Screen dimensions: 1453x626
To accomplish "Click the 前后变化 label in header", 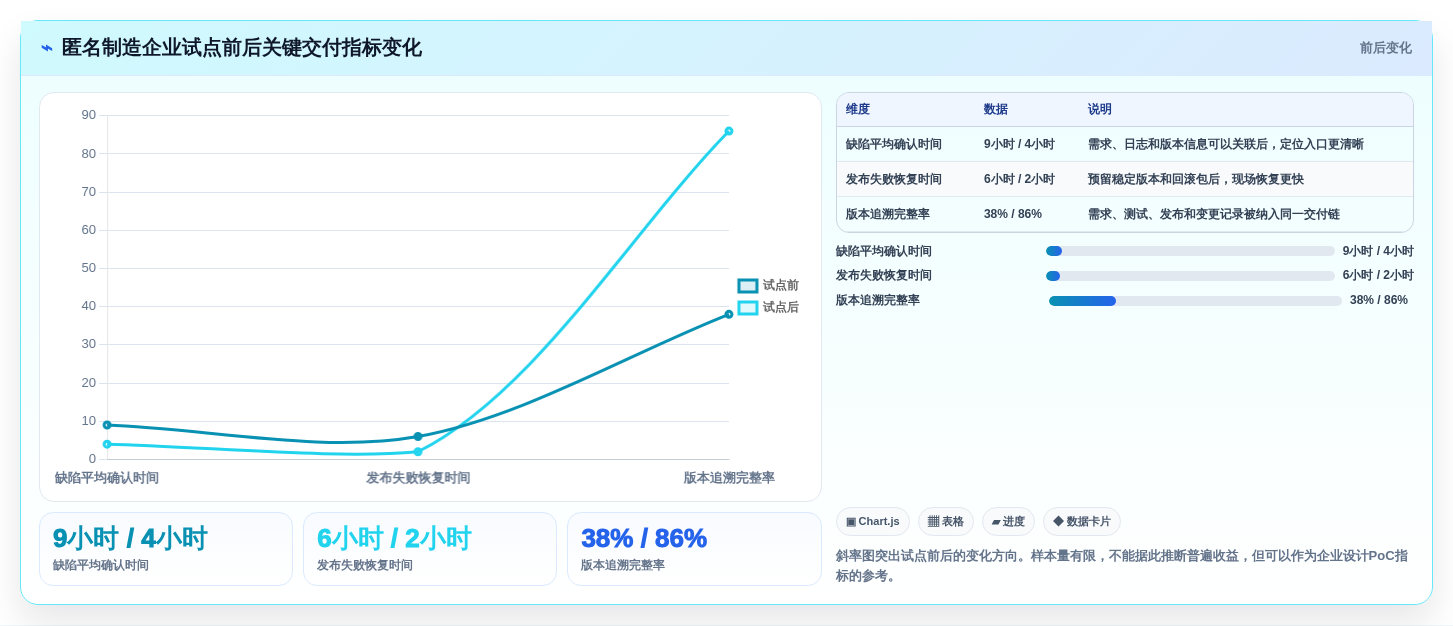I will (x=1385, y=48).
